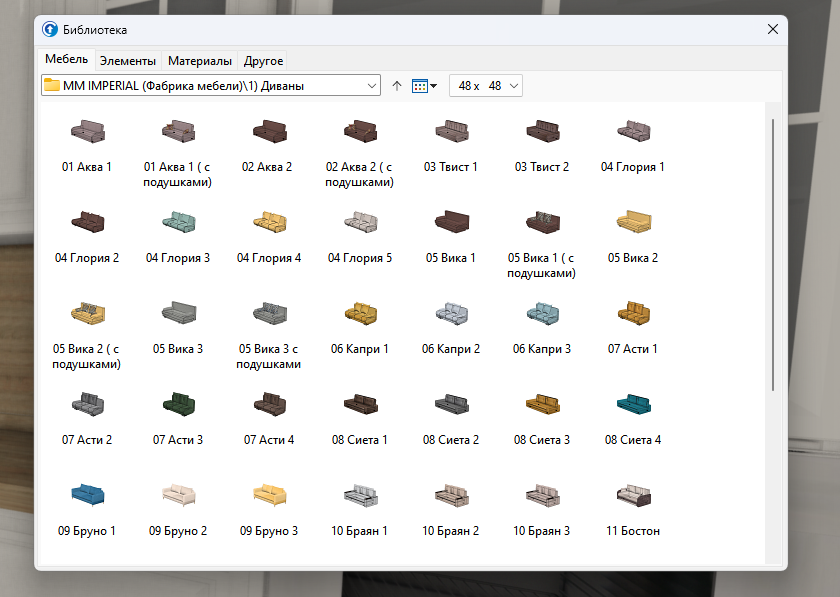The height and width of the screenshot is (597, 840).
Task: Click the Мебель tab
Action: pos(67,60)
